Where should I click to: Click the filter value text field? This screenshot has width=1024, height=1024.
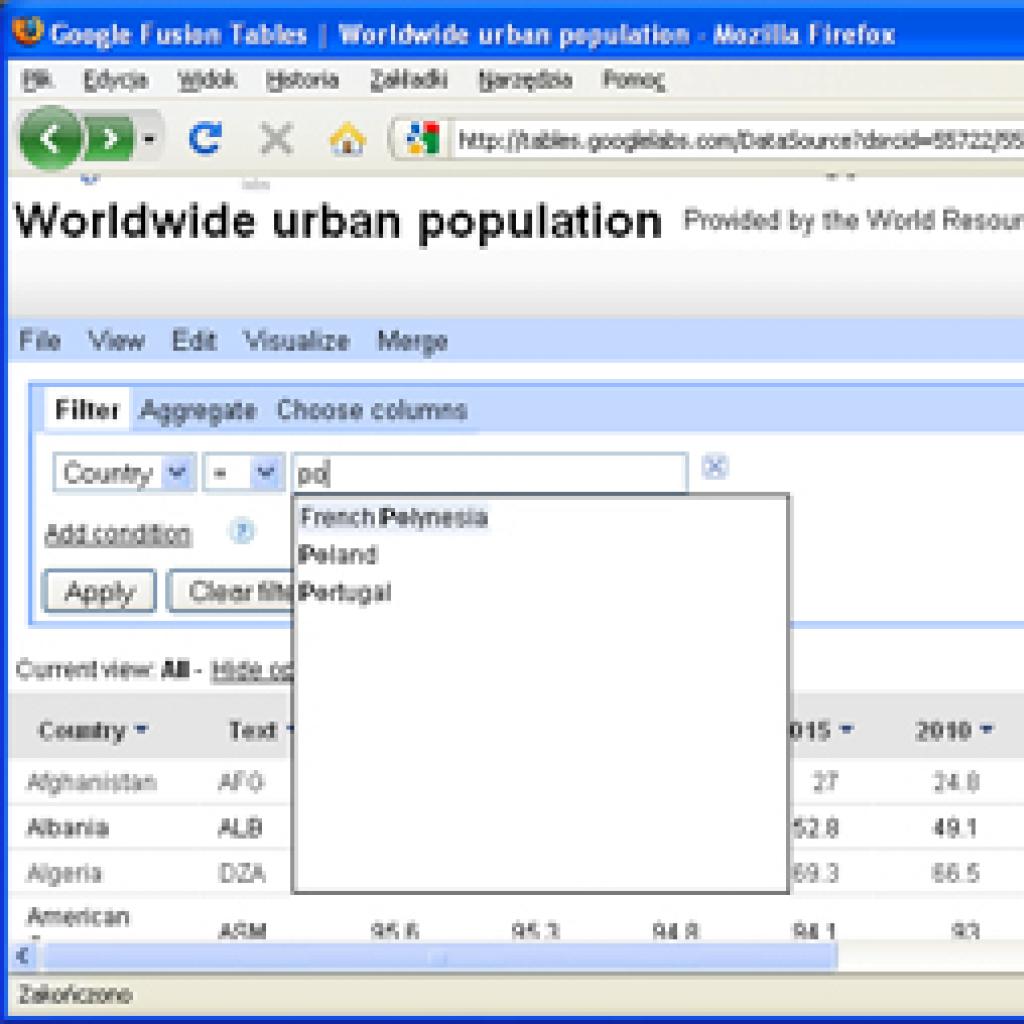tap(490, 473)
